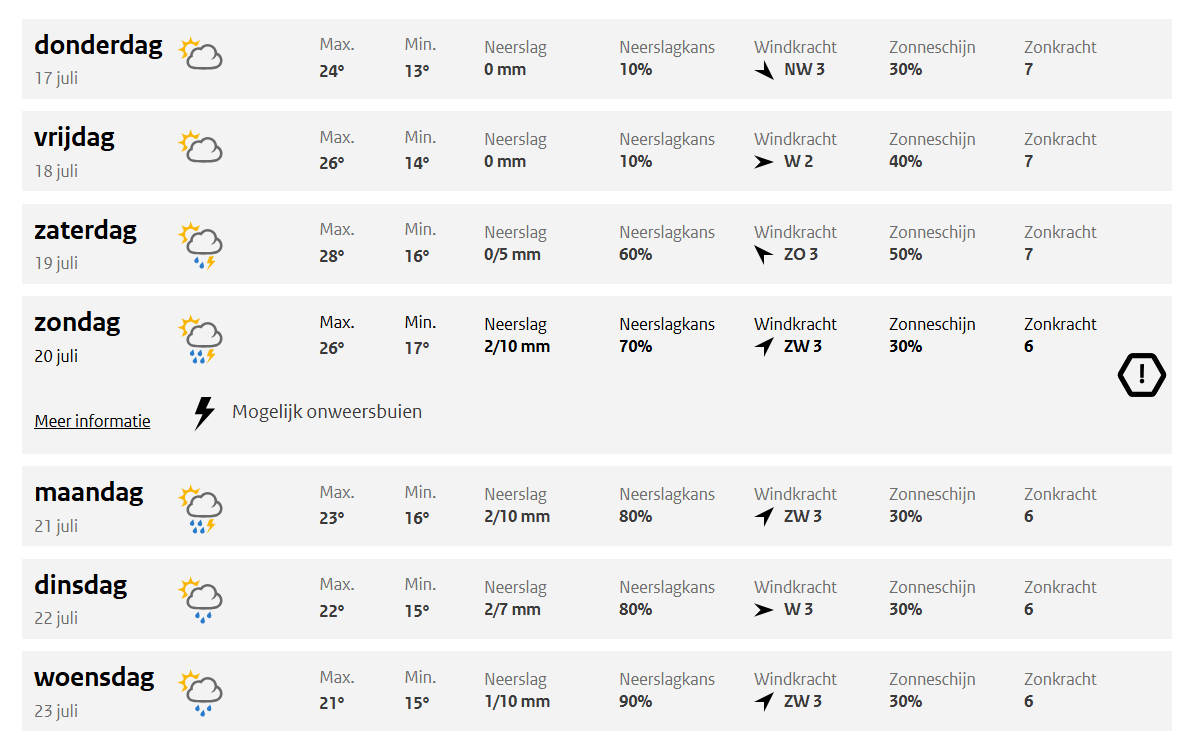Viewport: 1191px width, 754px height.
Task: Click the Mogelijk onweersbuien warning text
Action: click(327, 412)
